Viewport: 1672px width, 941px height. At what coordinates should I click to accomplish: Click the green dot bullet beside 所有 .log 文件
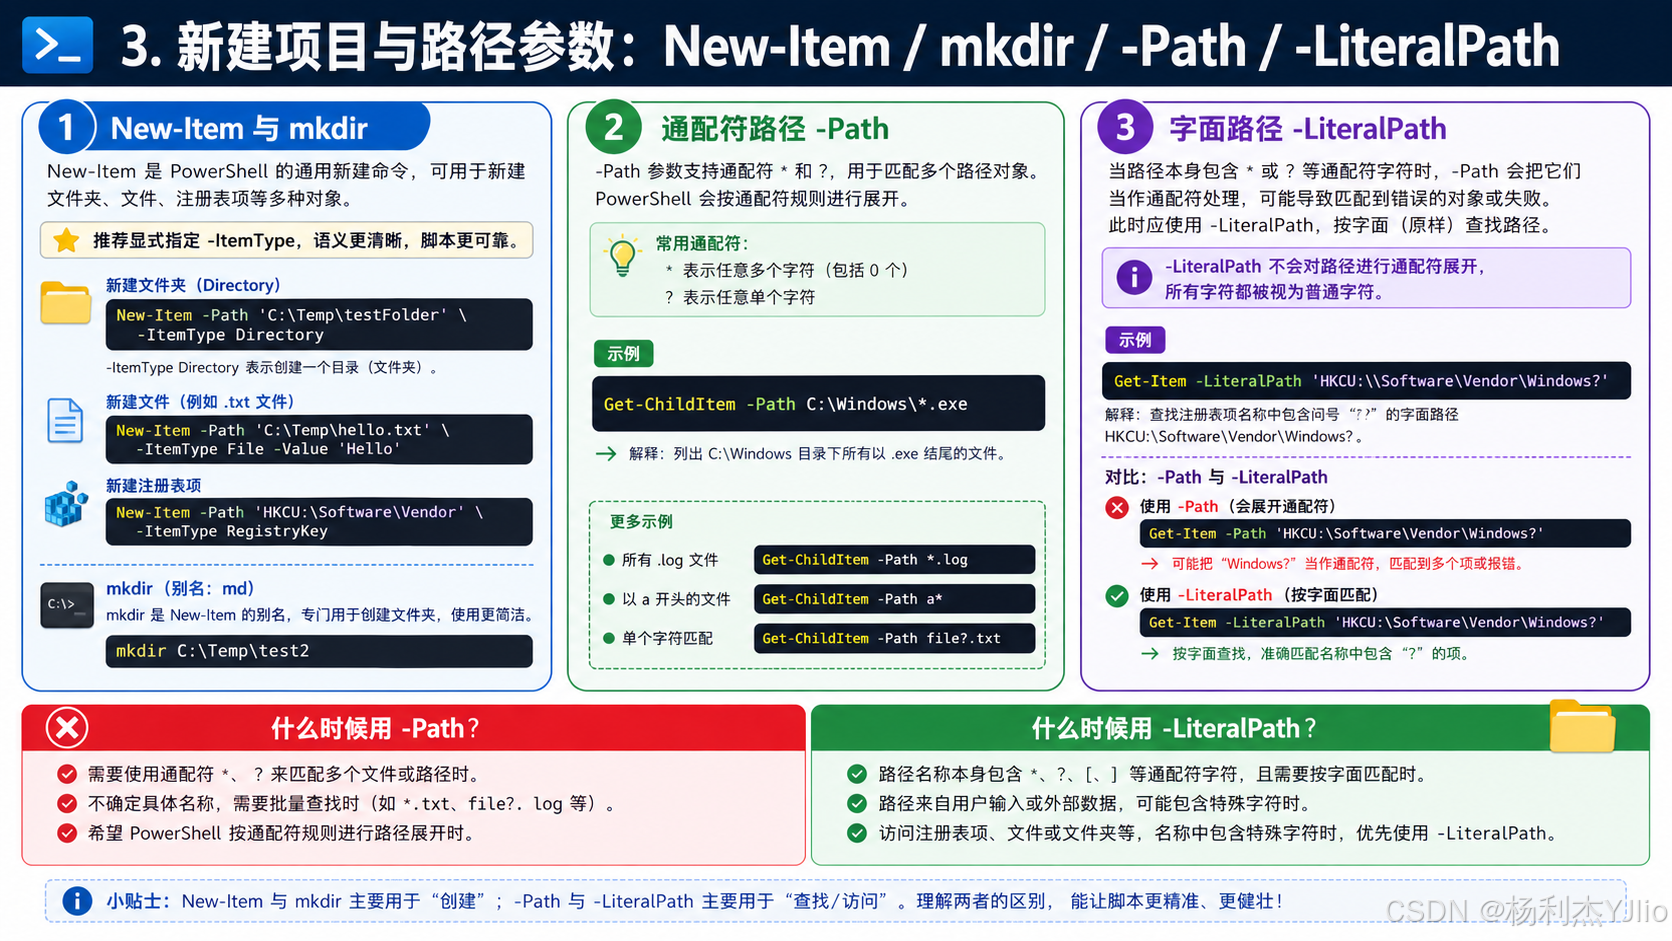[608, 560]
